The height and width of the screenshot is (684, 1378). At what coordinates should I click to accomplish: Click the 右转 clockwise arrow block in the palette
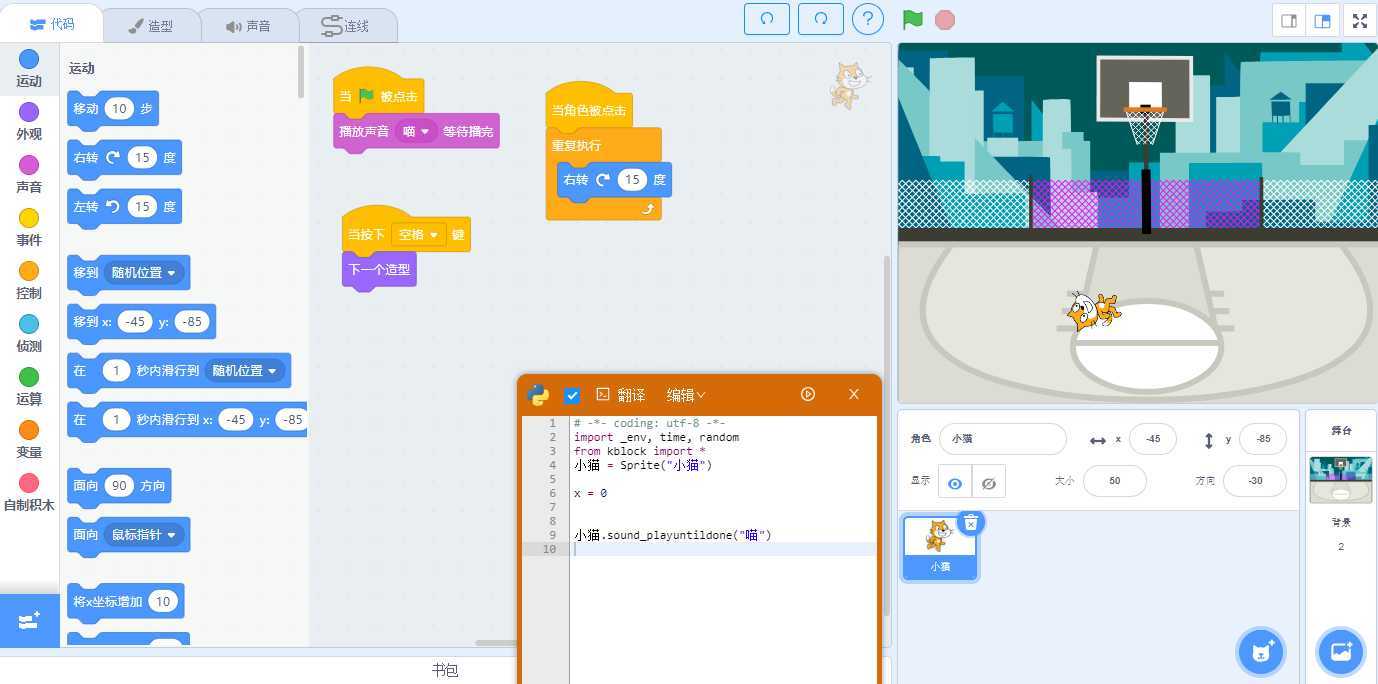click(124, 157)
